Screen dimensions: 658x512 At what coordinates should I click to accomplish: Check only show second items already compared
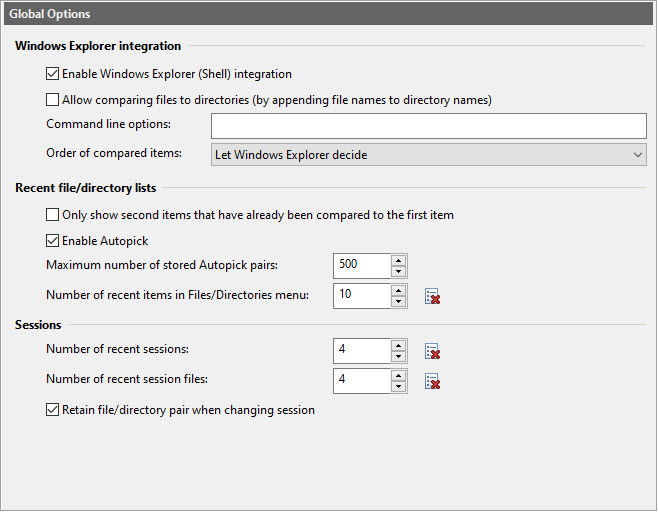pyautogui.click(x=53, y=215)
